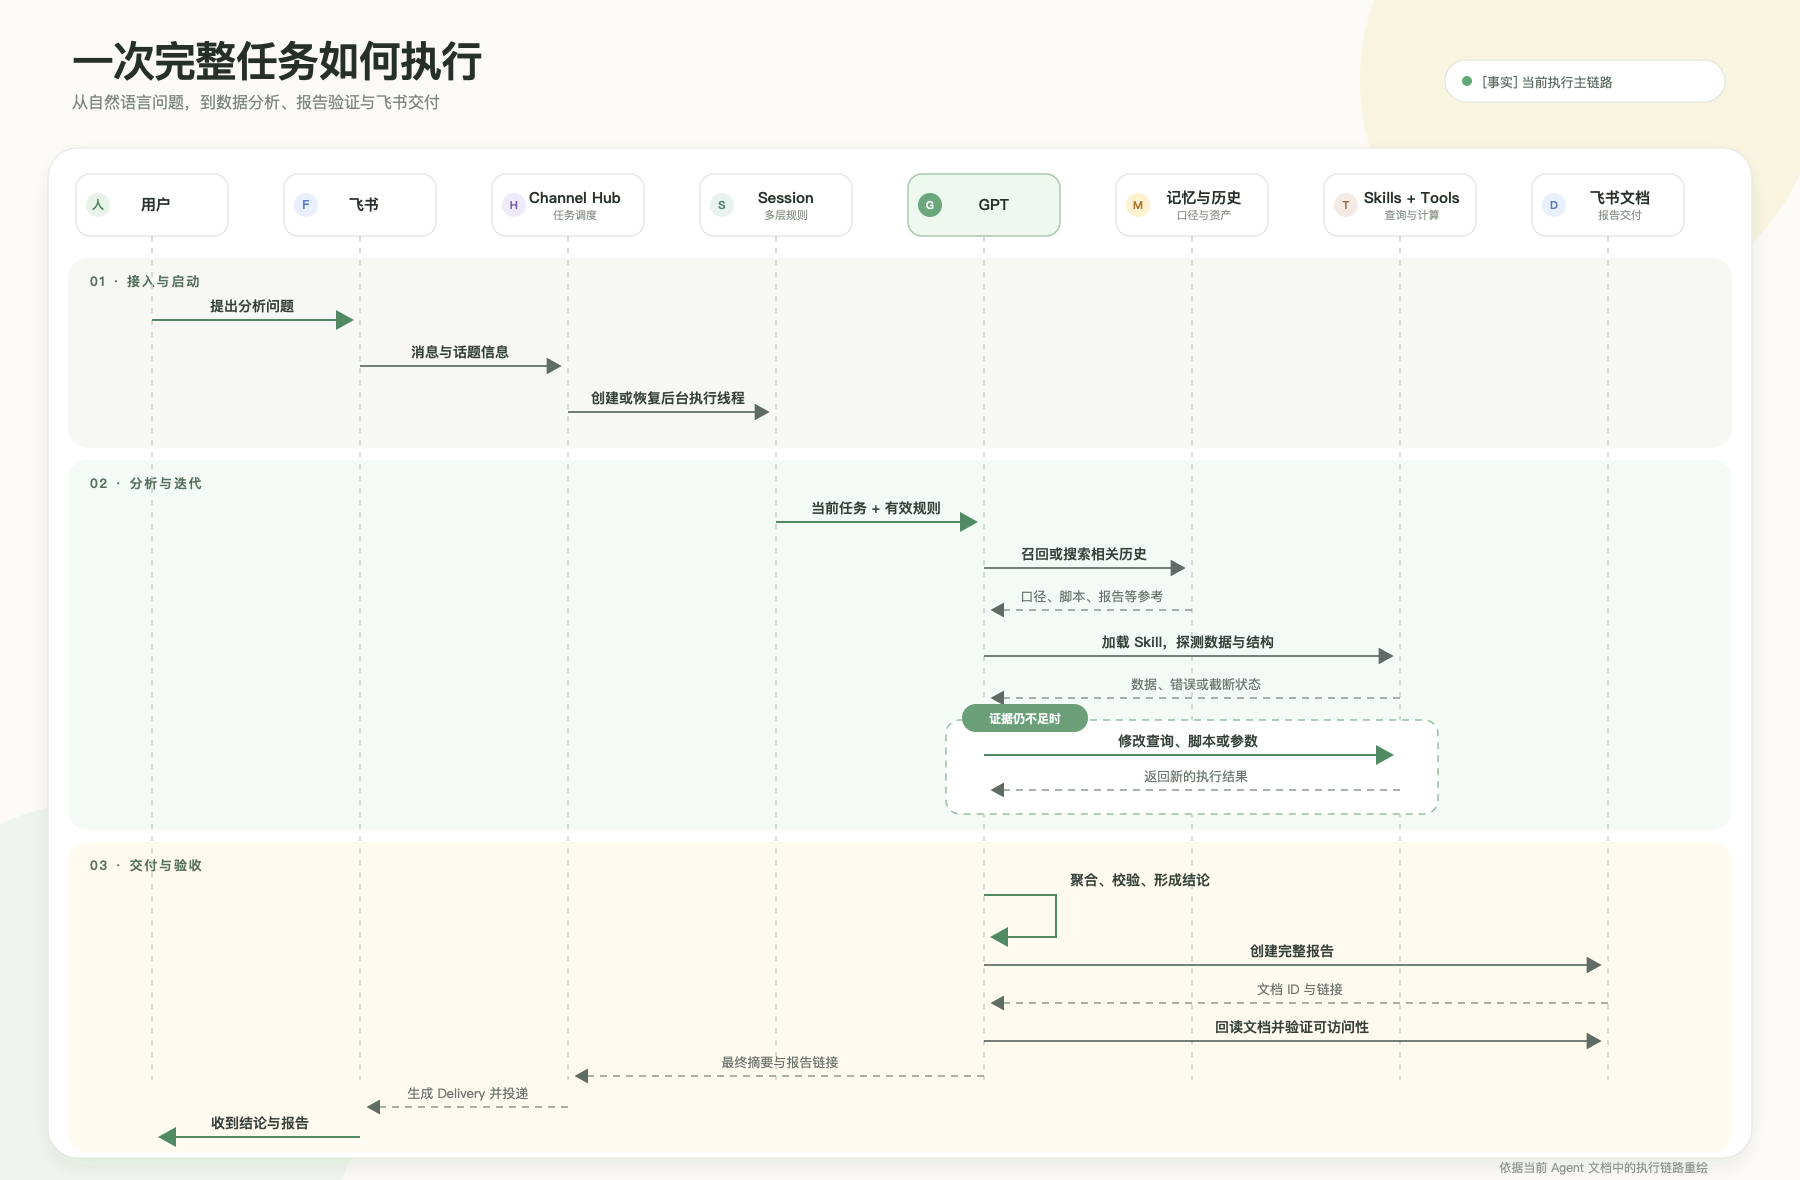The height and width of the screenshot is (1180, 1800).
Task: Click the 口径与资产 subtitle under 记忆与历史
Action: [x=1204, y=215]
